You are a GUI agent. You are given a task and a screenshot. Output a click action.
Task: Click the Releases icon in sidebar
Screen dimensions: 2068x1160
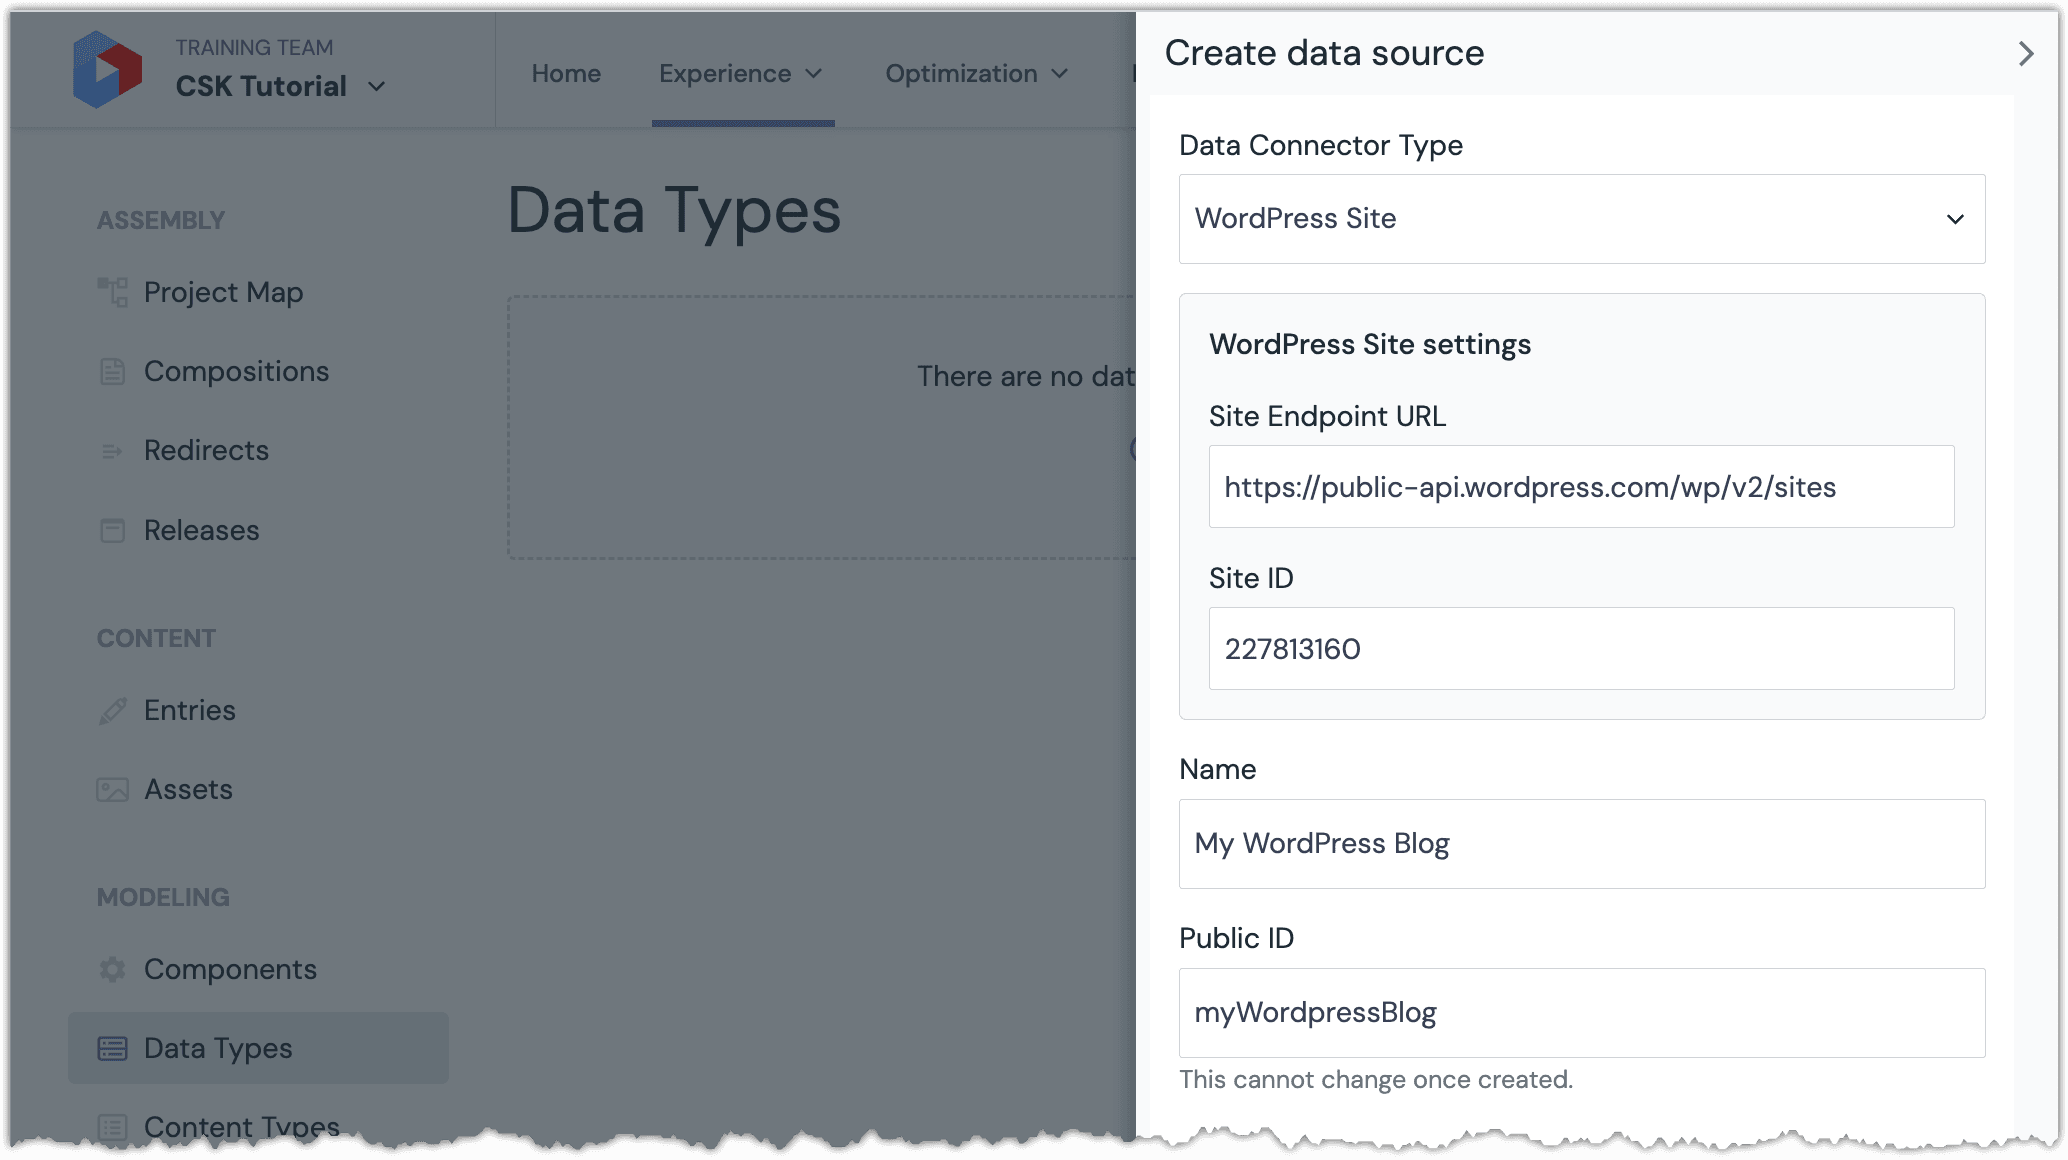click(112, 530)
